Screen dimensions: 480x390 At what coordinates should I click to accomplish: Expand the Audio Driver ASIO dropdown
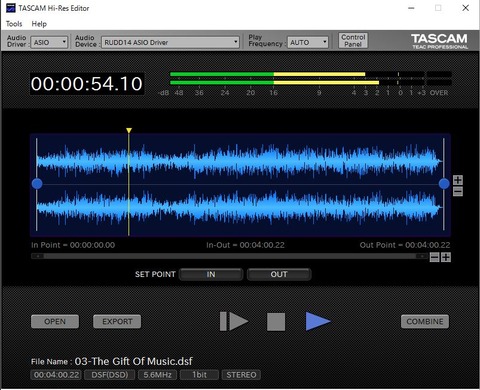(x=49, y=42)
